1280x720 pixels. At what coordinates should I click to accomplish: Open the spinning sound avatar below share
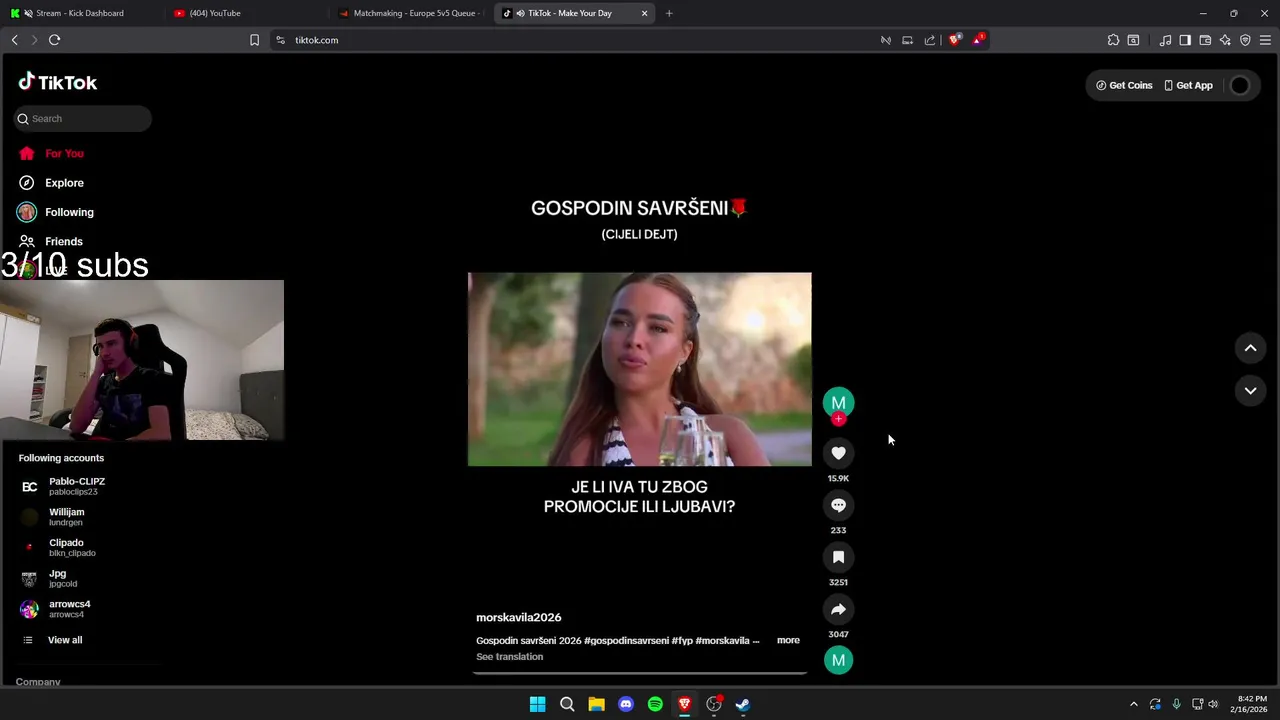[838, 660]
